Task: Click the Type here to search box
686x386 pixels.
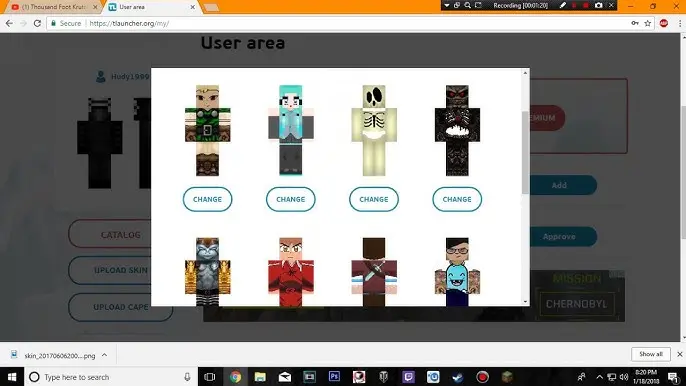Action: point(110,377)
